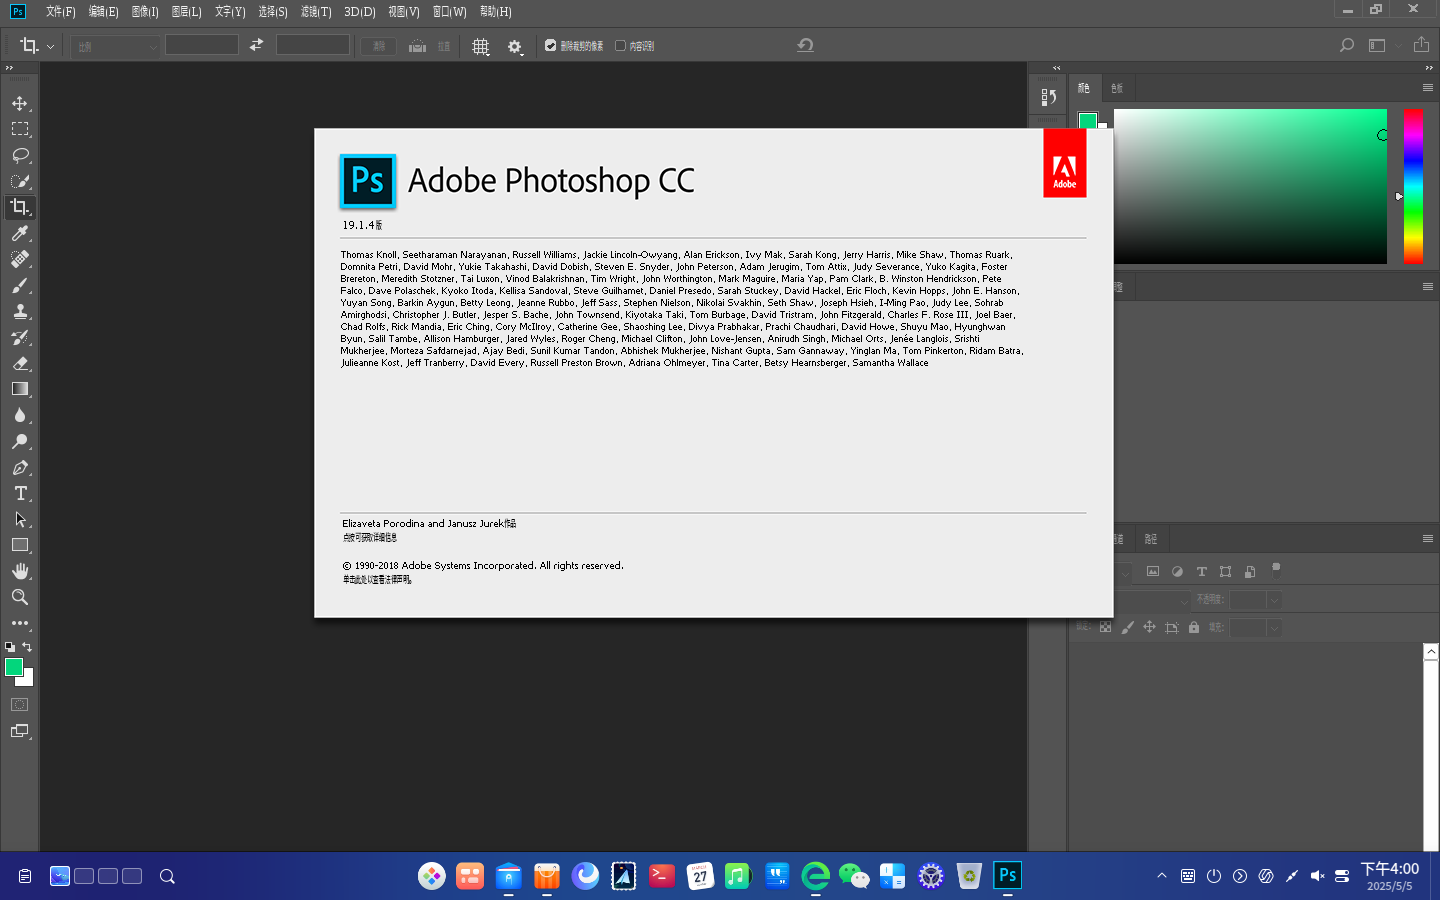Select the Eraser tool
Image resolution: width=1440 pixels, height=900 pixels.
click(20, 363)
